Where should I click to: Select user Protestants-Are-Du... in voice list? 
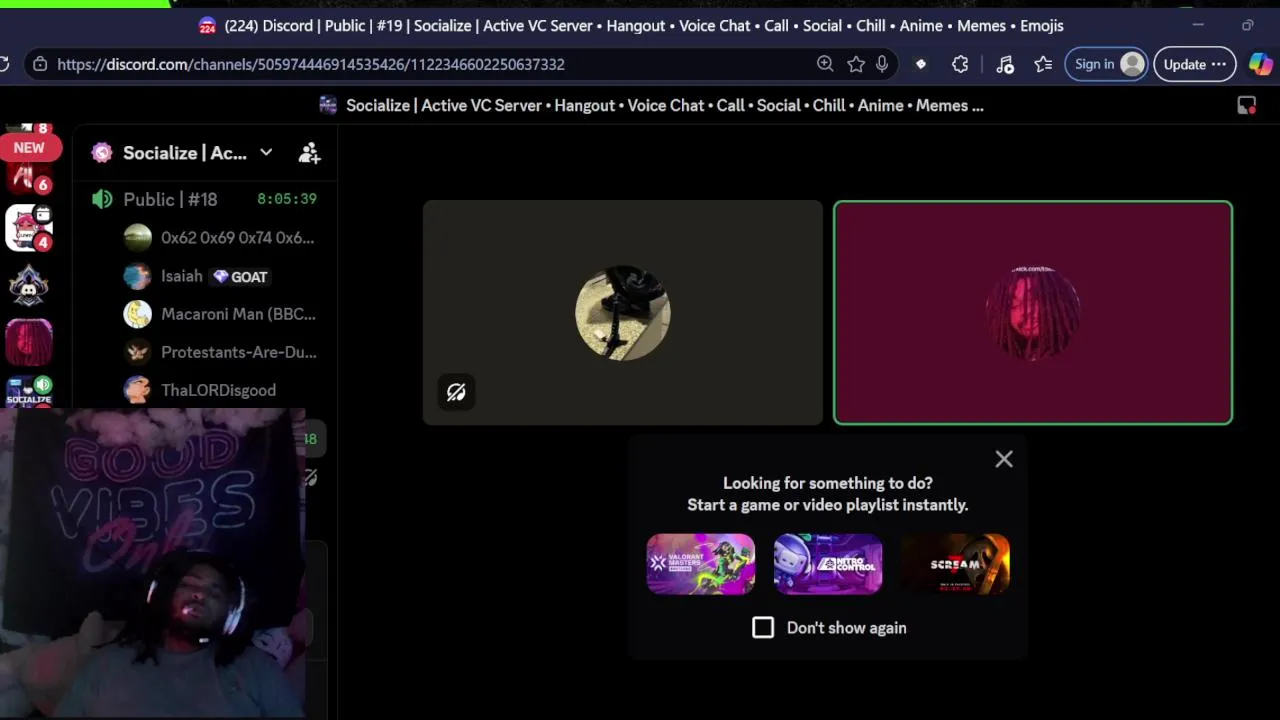pos(218,352)
